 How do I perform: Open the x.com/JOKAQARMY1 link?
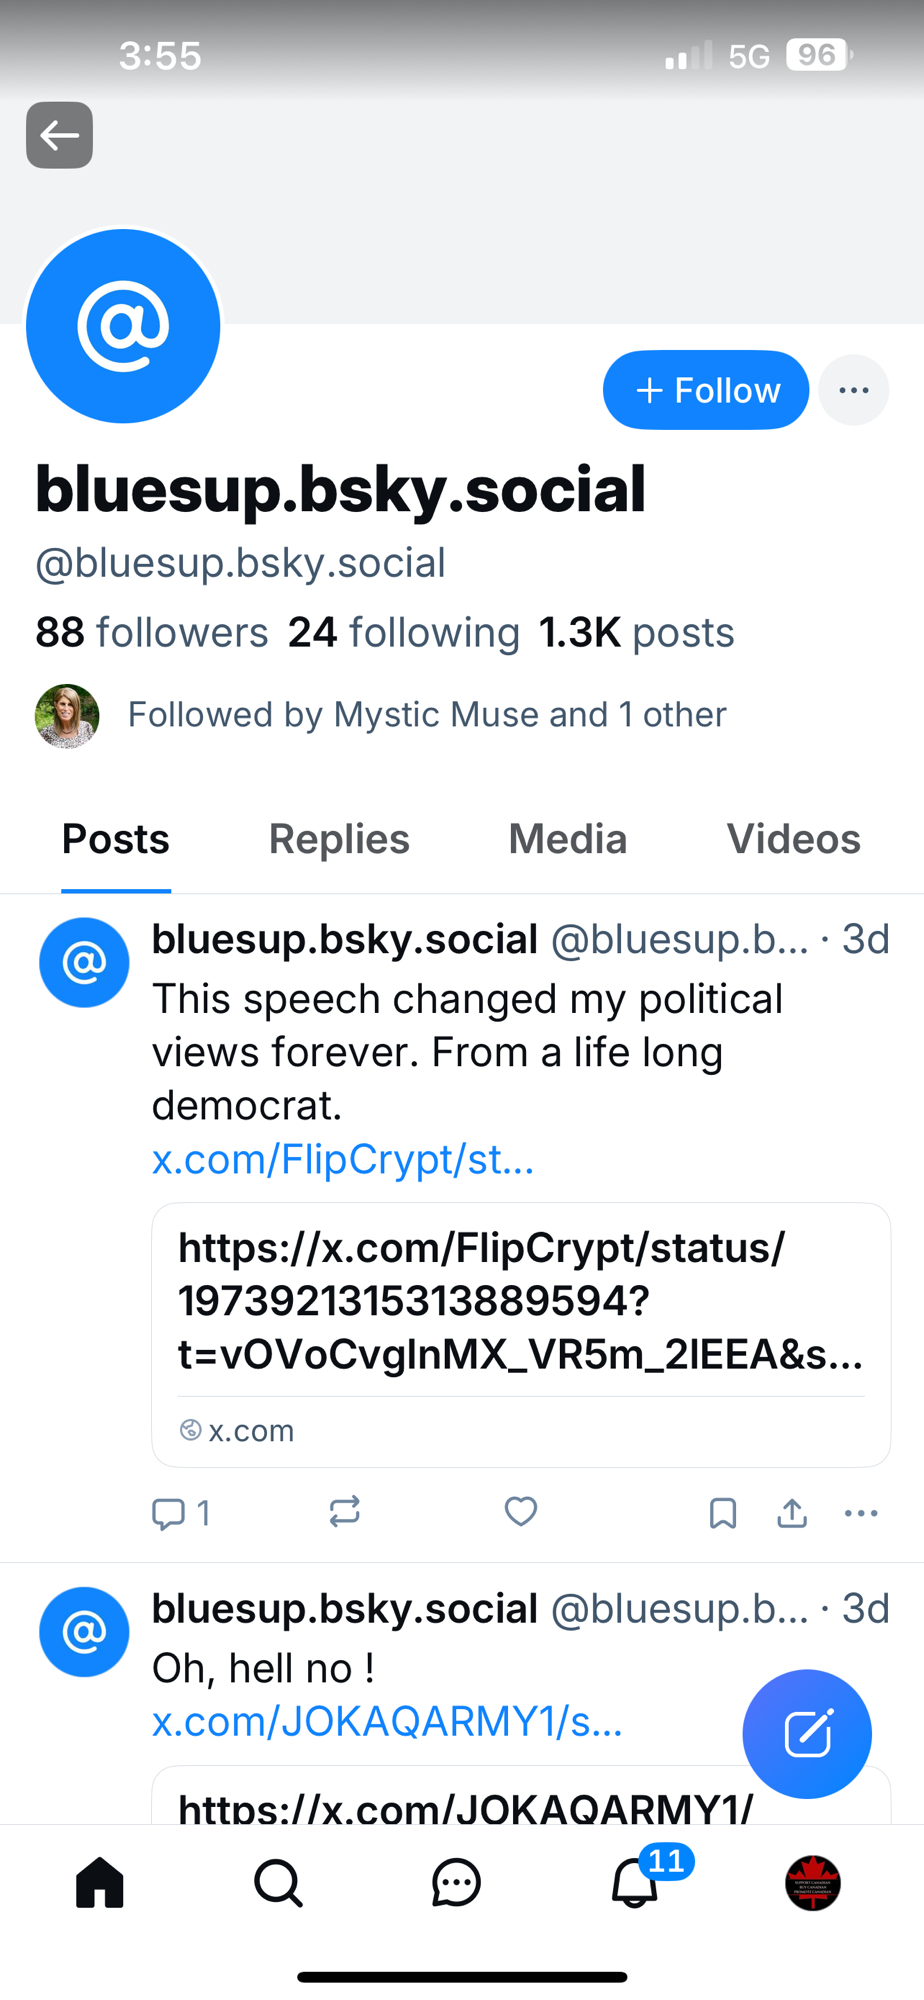tap(387, 1722)
